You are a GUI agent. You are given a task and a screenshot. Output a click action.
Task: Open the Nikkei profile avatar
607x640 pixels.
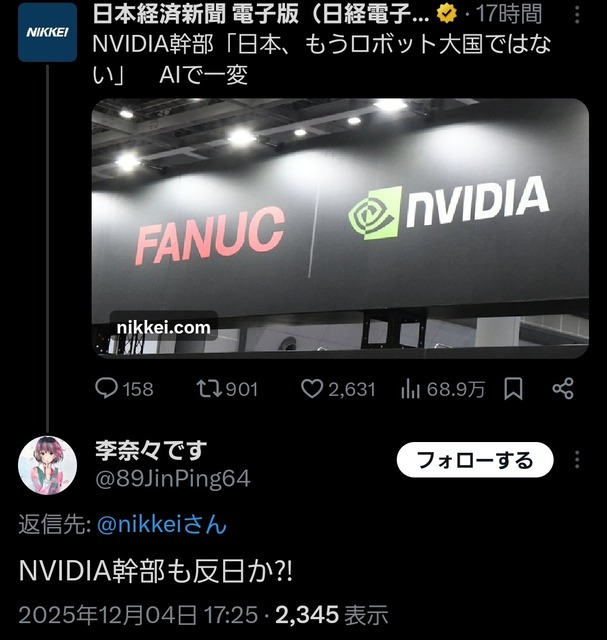pyautogui.click(x=47, y=32)
